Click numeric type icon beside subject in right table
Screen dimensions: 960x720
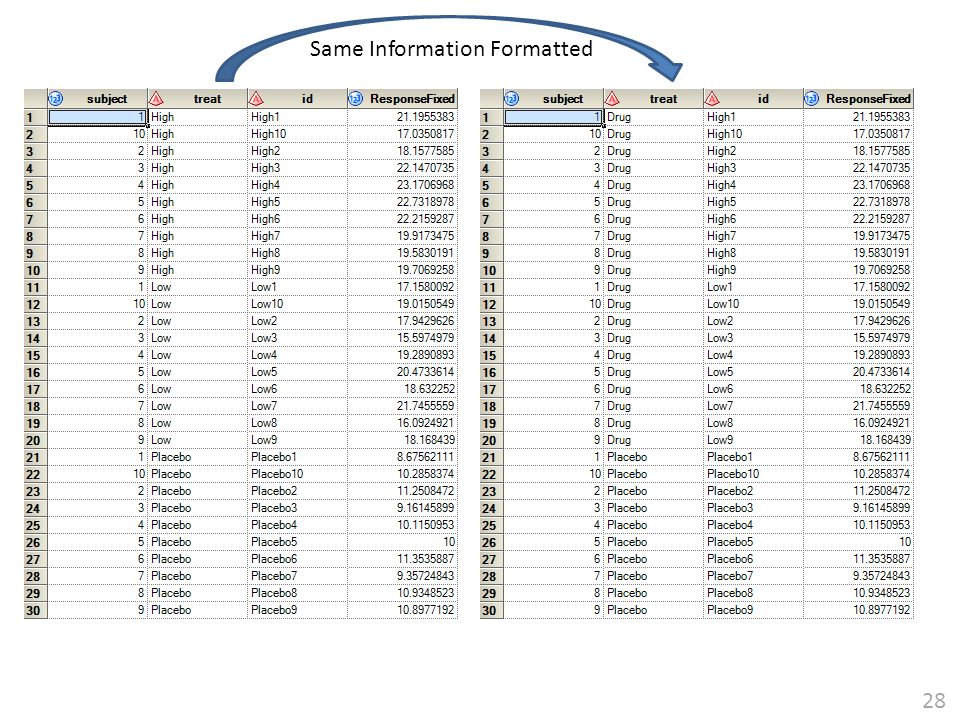pyautogui.click(x=512, y=99)
